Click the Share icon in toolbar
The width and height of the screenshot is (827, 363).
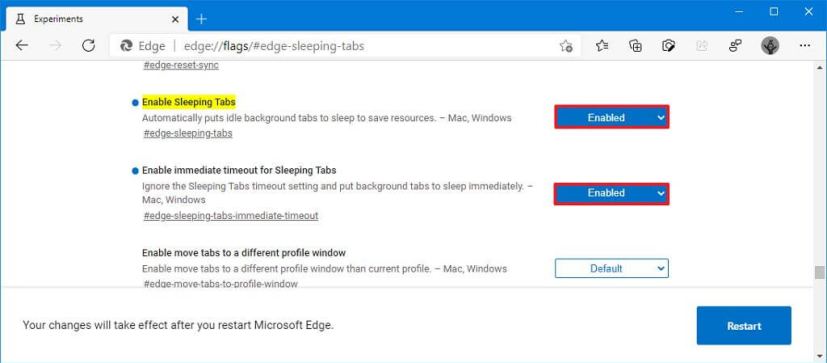pos(701,46)
